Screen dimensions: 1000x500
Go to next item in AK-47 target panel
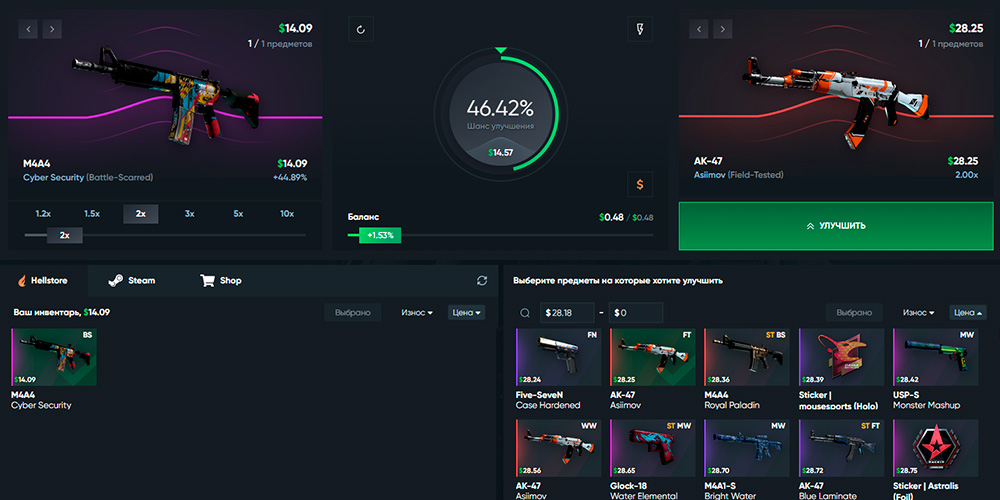click(x=723, y=29)
